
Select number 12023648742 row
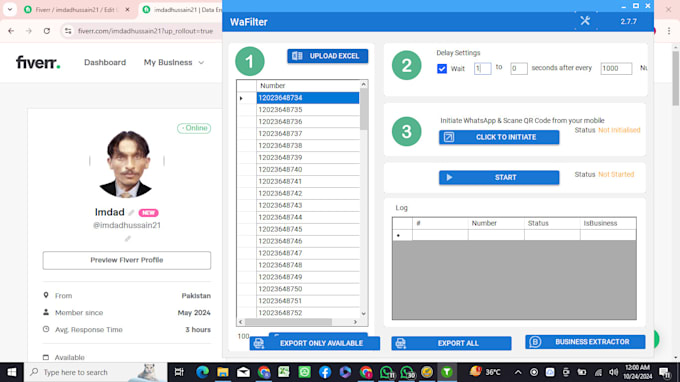point(307,193)
